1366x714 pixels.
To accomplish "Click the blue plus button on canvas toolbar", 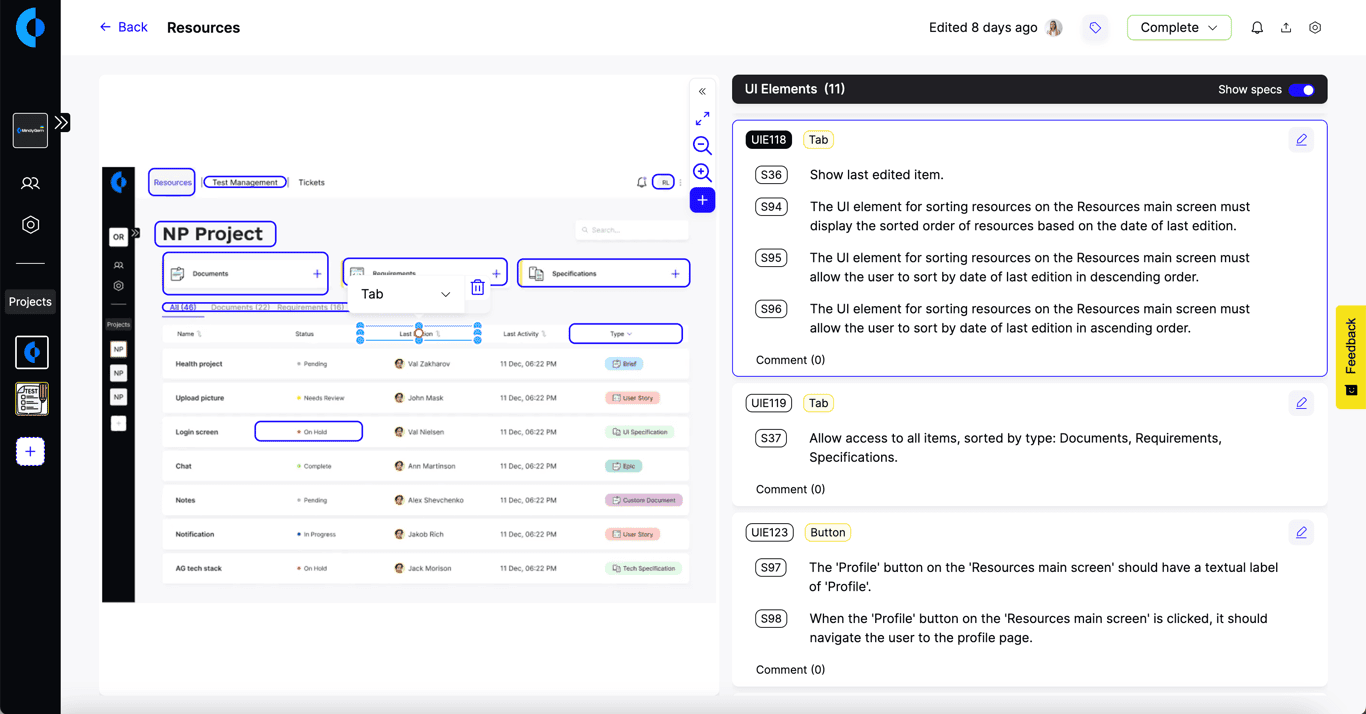I will 702,200.
